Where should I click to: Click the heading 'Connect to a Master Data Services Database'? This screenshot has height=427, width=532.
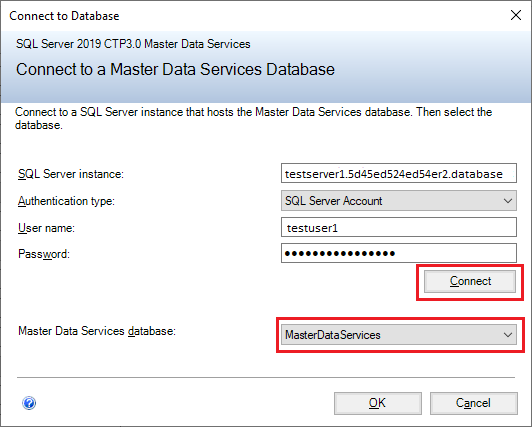[175, 70]
